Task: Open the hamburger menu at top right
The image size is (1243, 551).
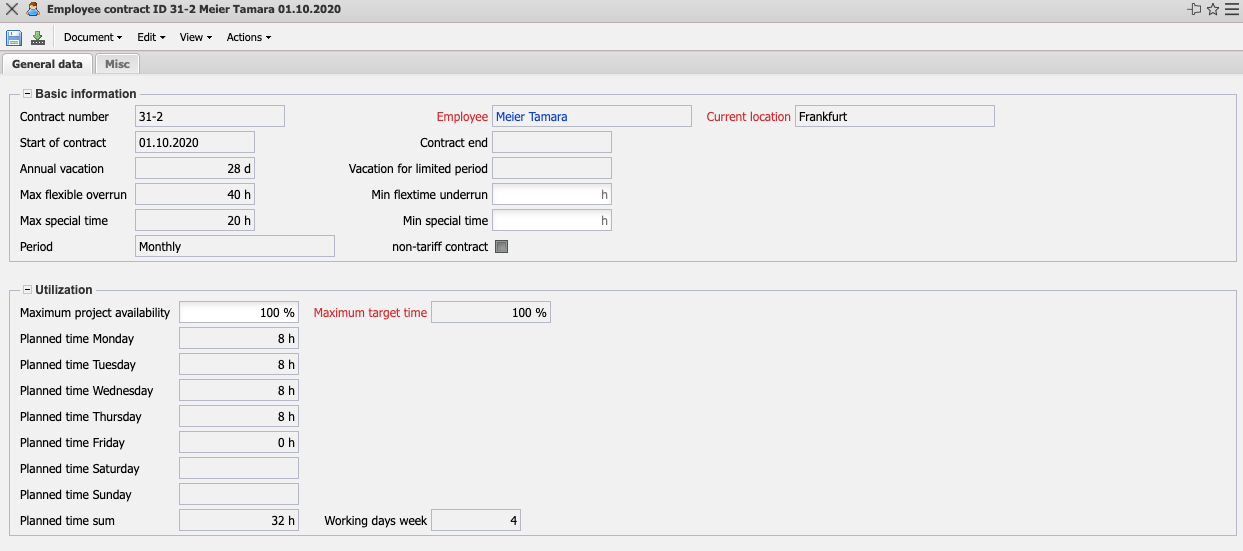Action: point(1231,9)
